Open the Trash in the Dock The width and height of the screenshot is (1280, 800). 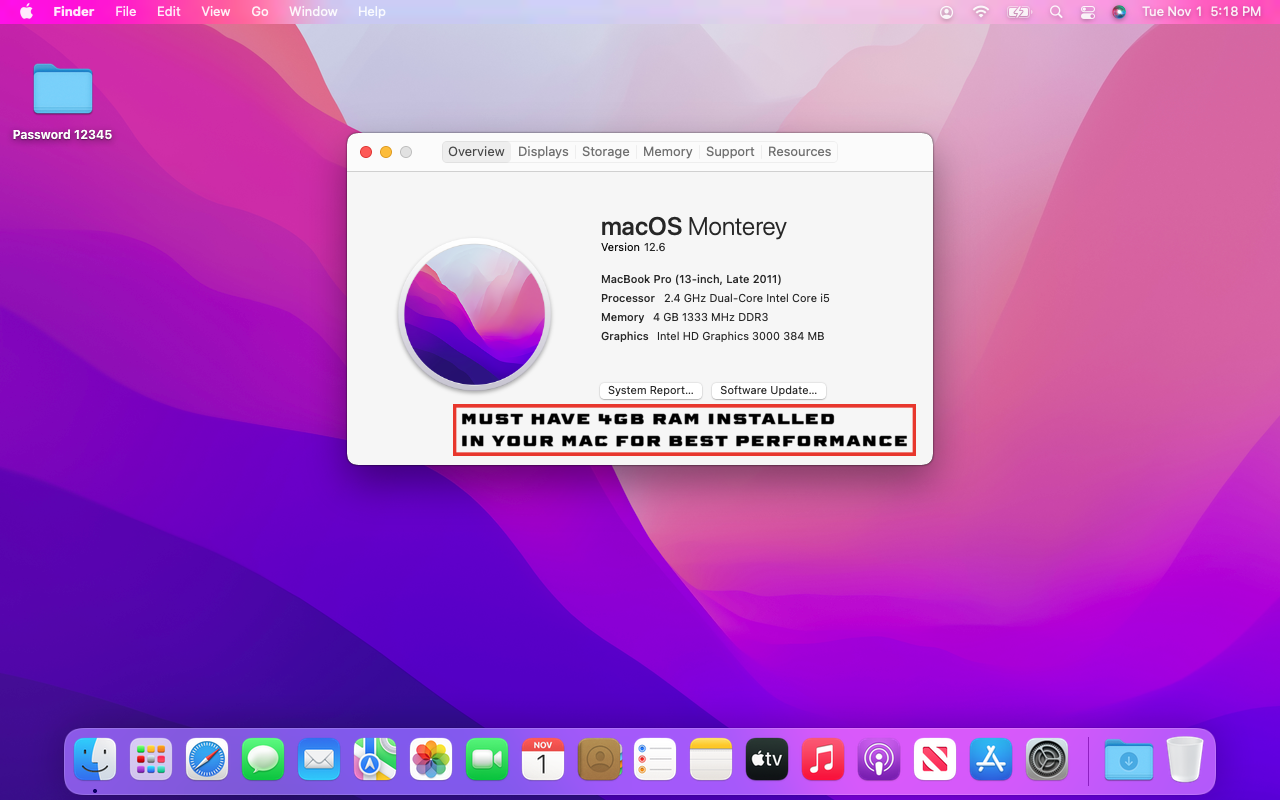(1185, 760)
